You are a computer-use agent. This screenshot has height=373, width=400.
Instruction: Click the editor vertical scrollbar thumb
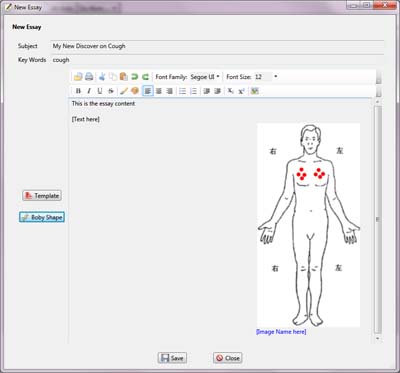[x=377, y=219]
